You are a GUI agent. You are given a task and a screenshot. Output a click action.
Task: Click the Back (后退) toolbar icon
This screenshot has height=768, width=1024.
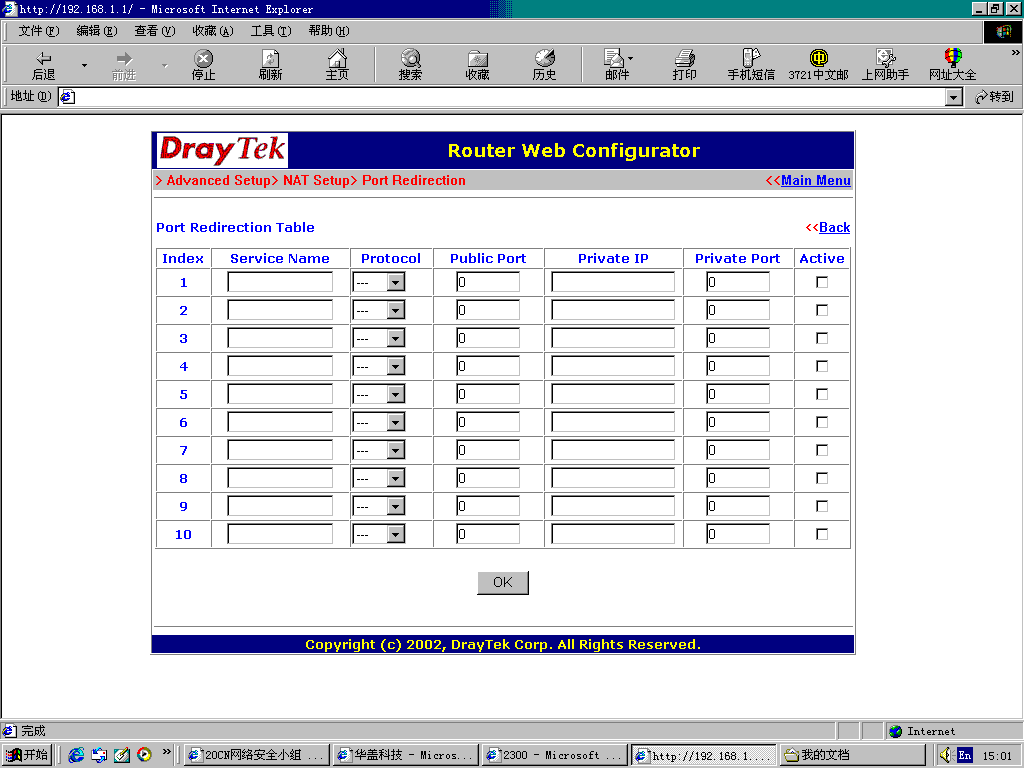(44, 65)
